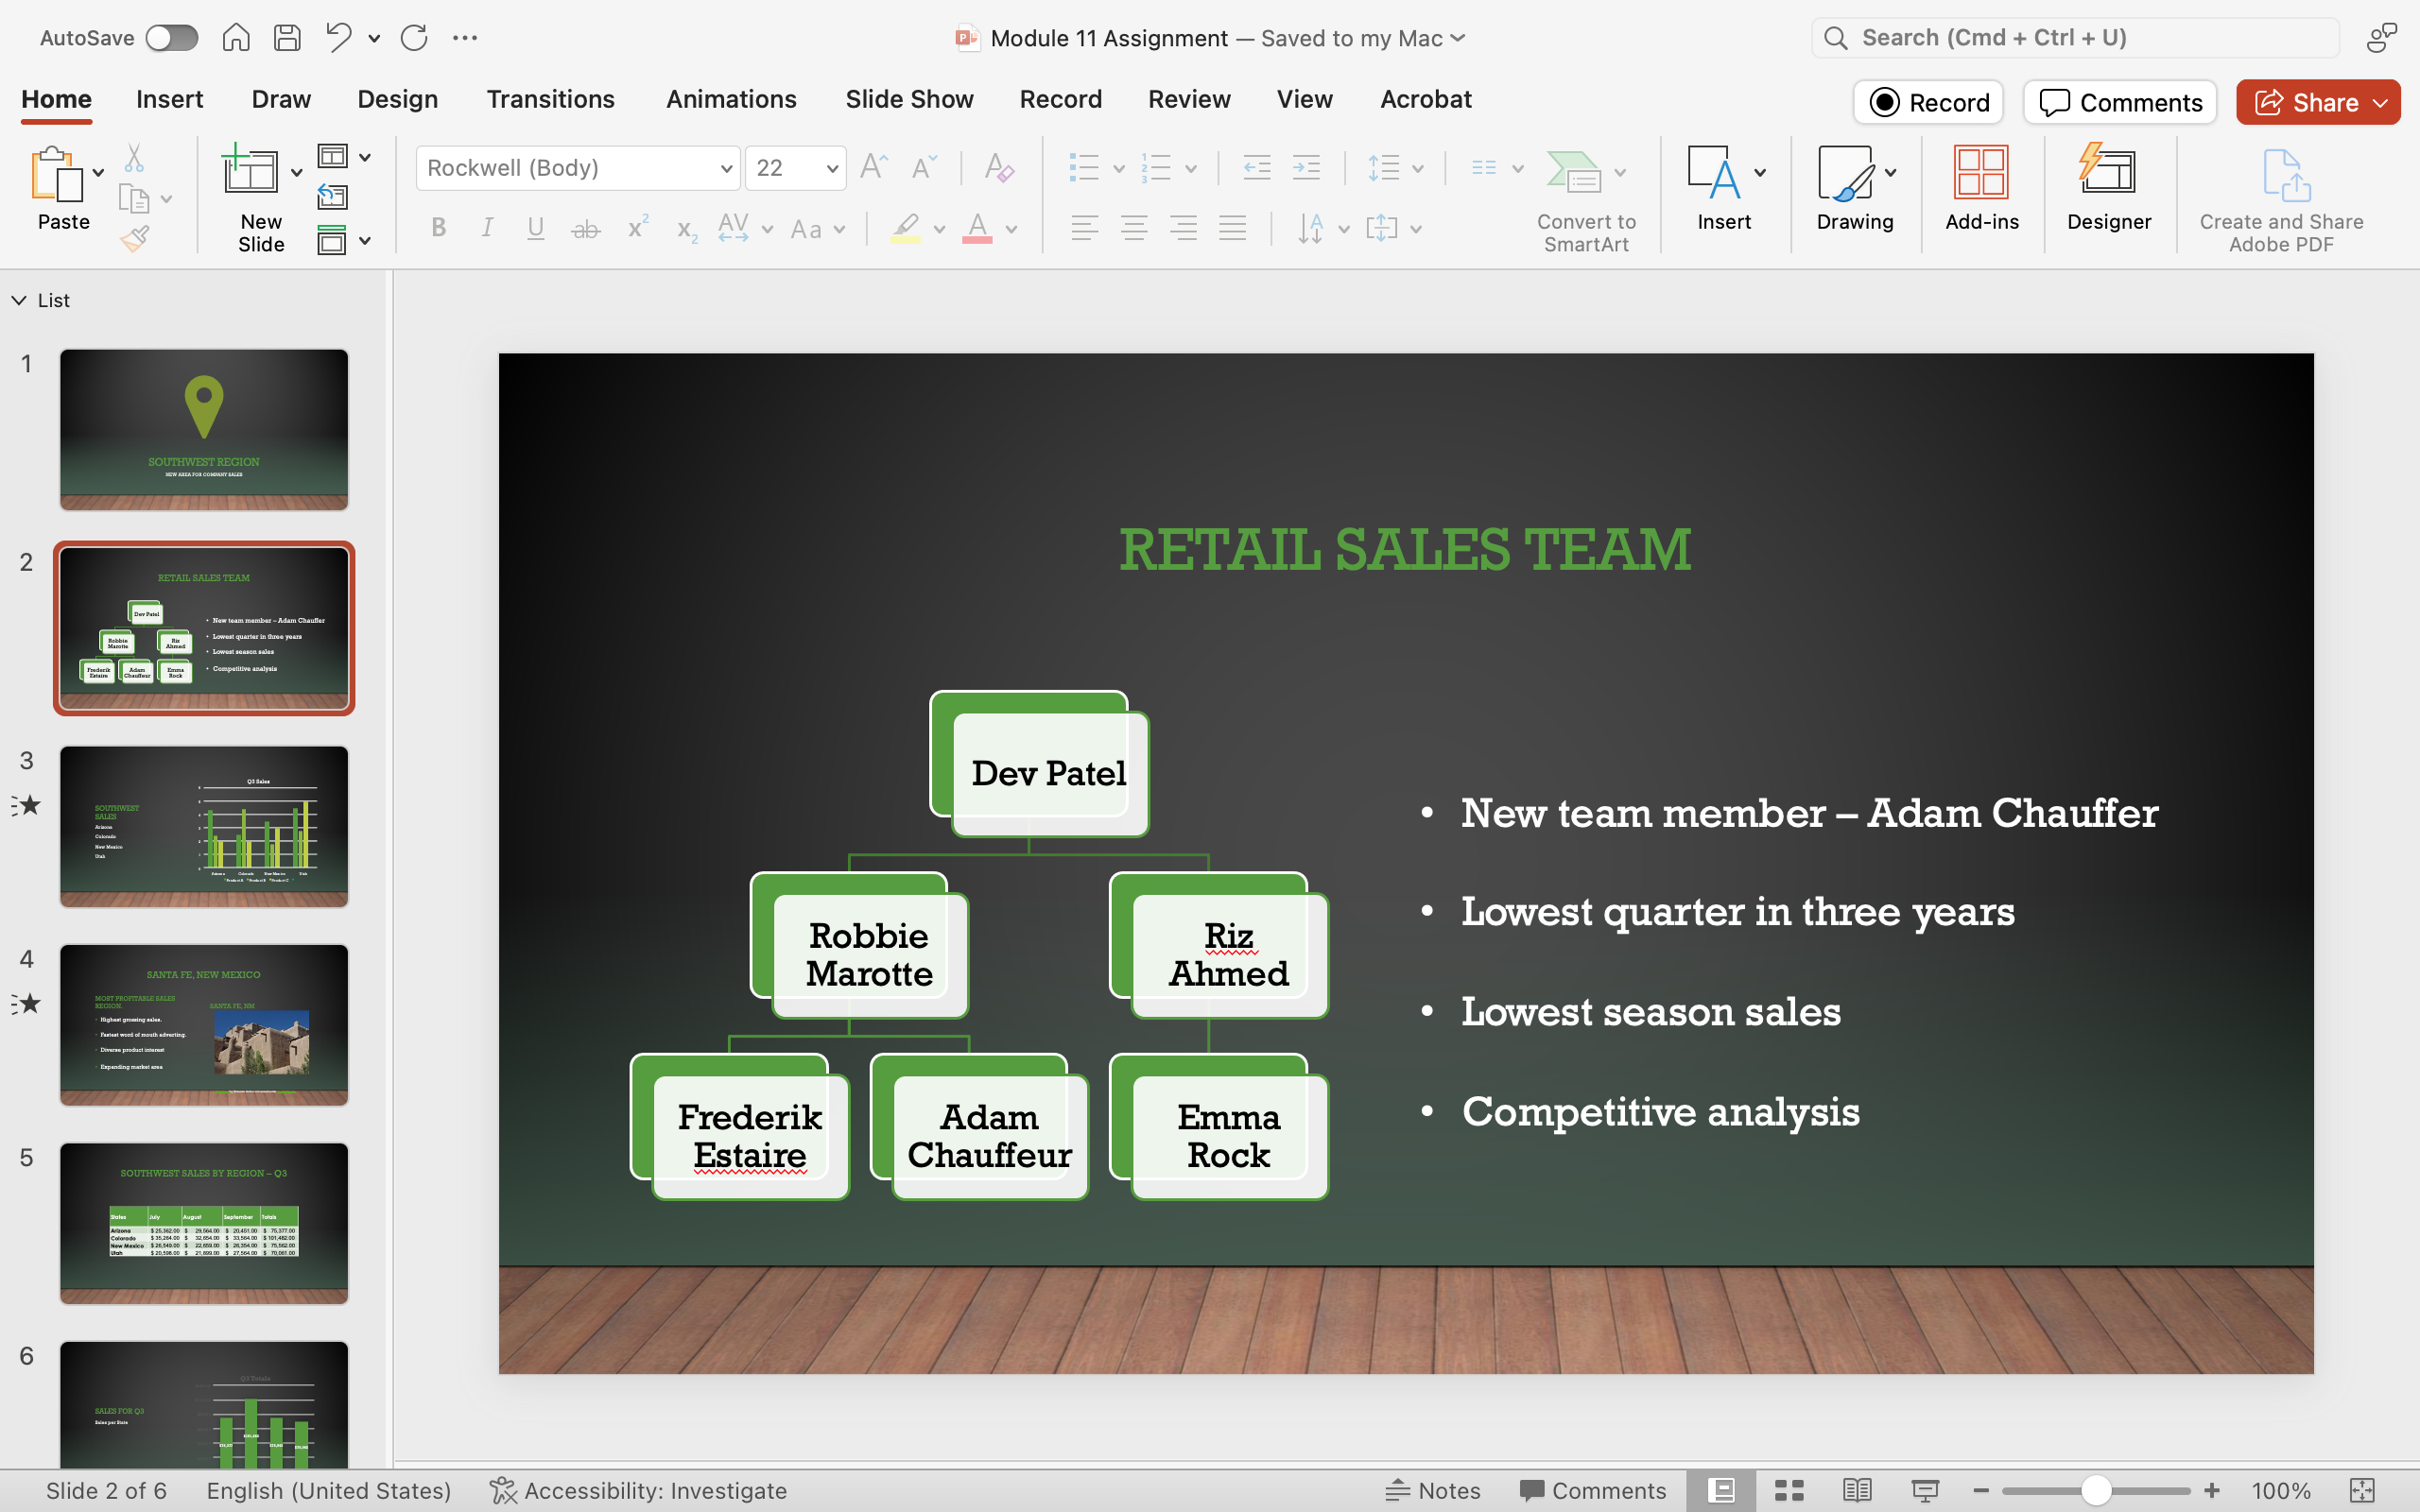Clear all text formatting
This screenshot has width=2420, height=1512.
998,167
